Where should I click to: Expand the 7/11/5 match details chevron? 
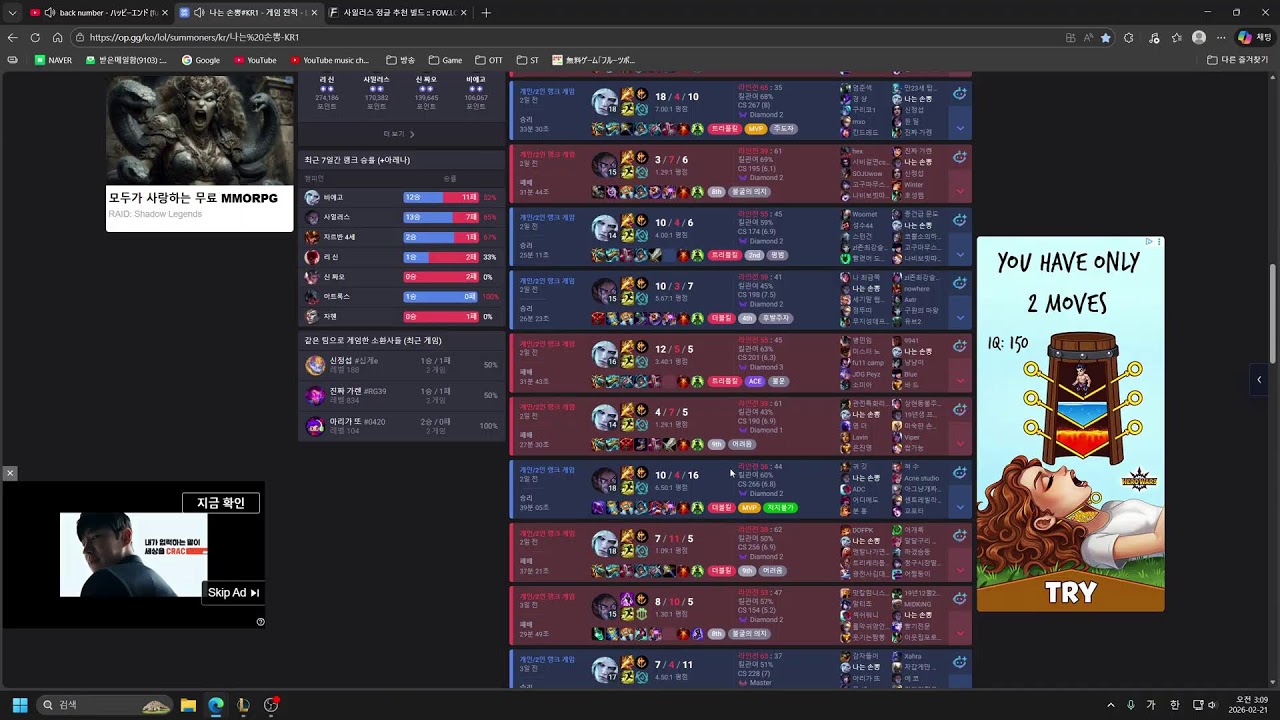point(960,569)
